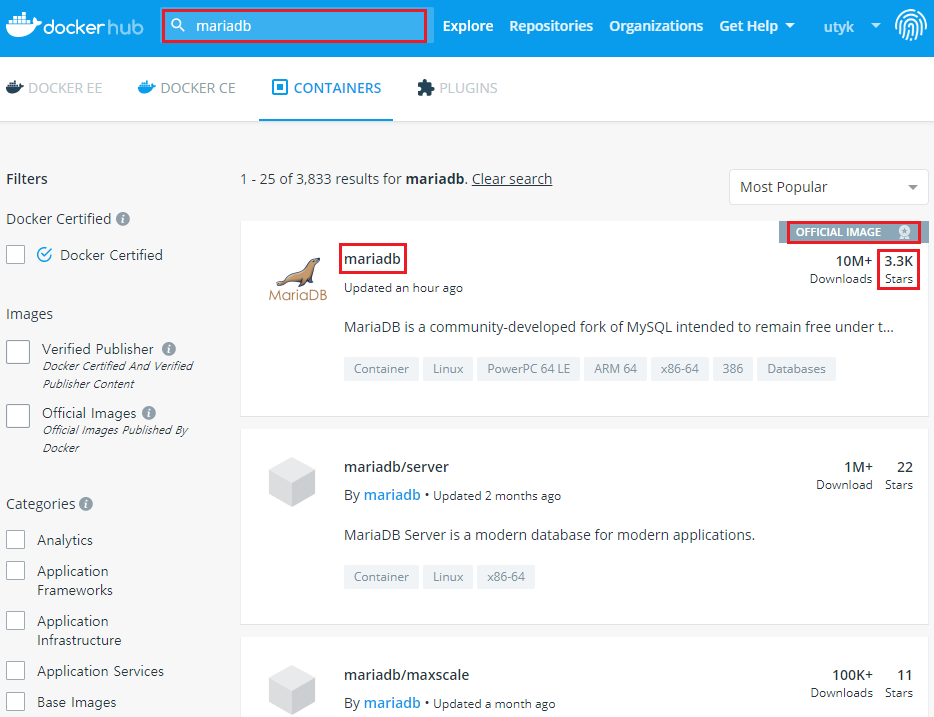Click info icon next to Verified Publisher
This screenshot has width=934, height=717.
coord(169,349)
